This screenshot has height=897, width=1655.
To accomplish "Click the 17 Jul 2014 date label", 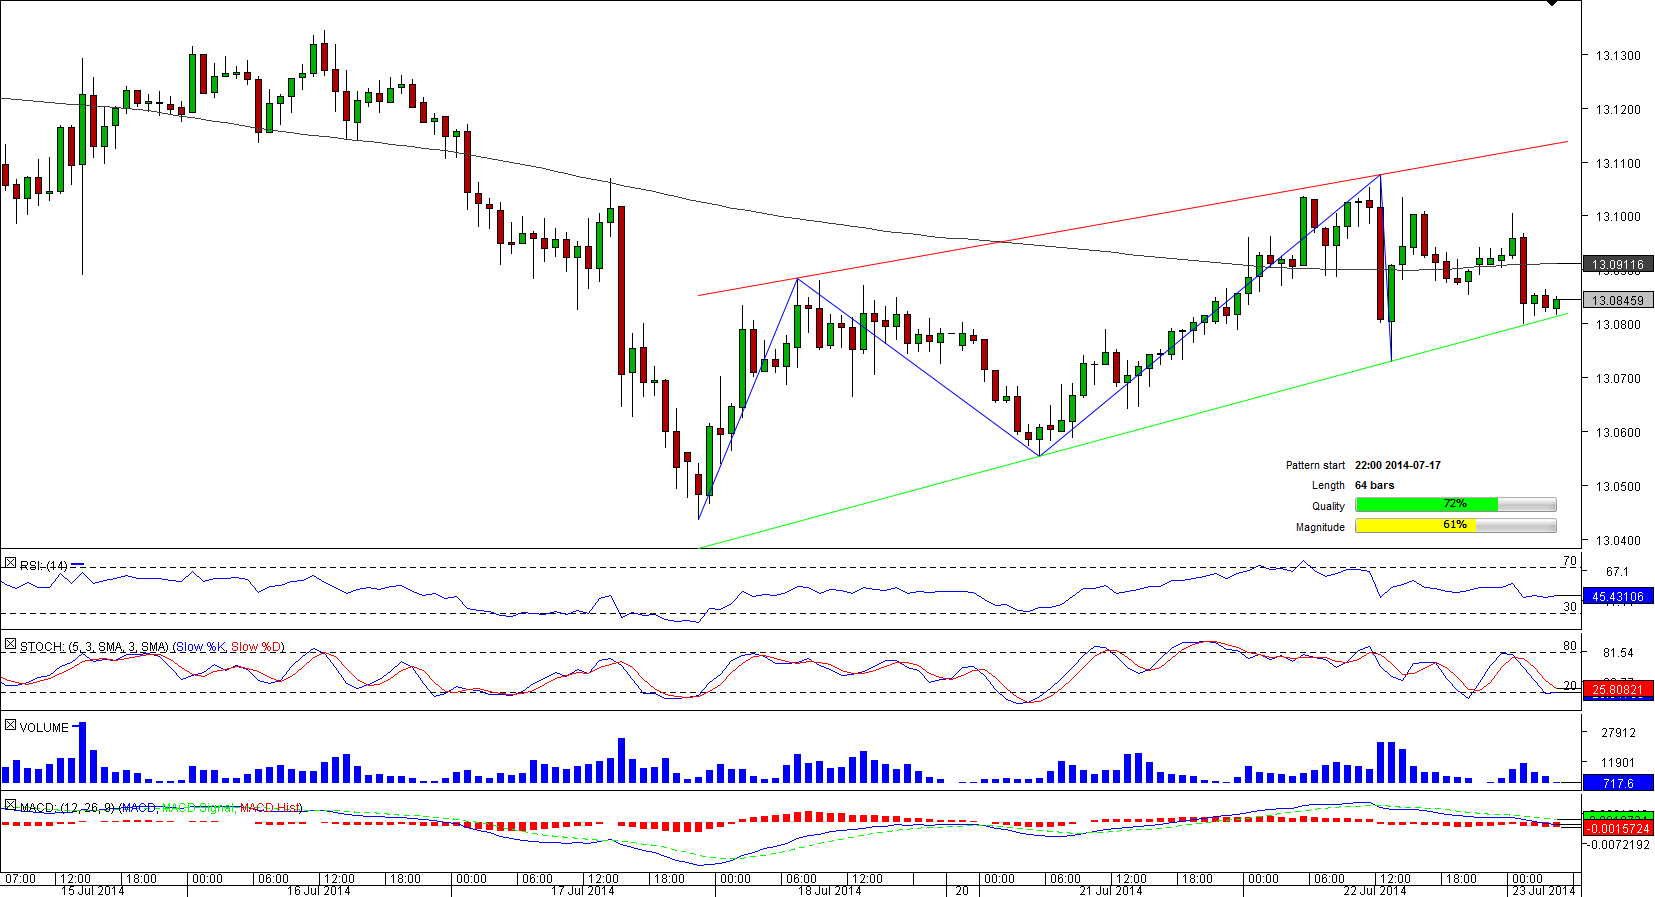I will (x=582, y=890).
